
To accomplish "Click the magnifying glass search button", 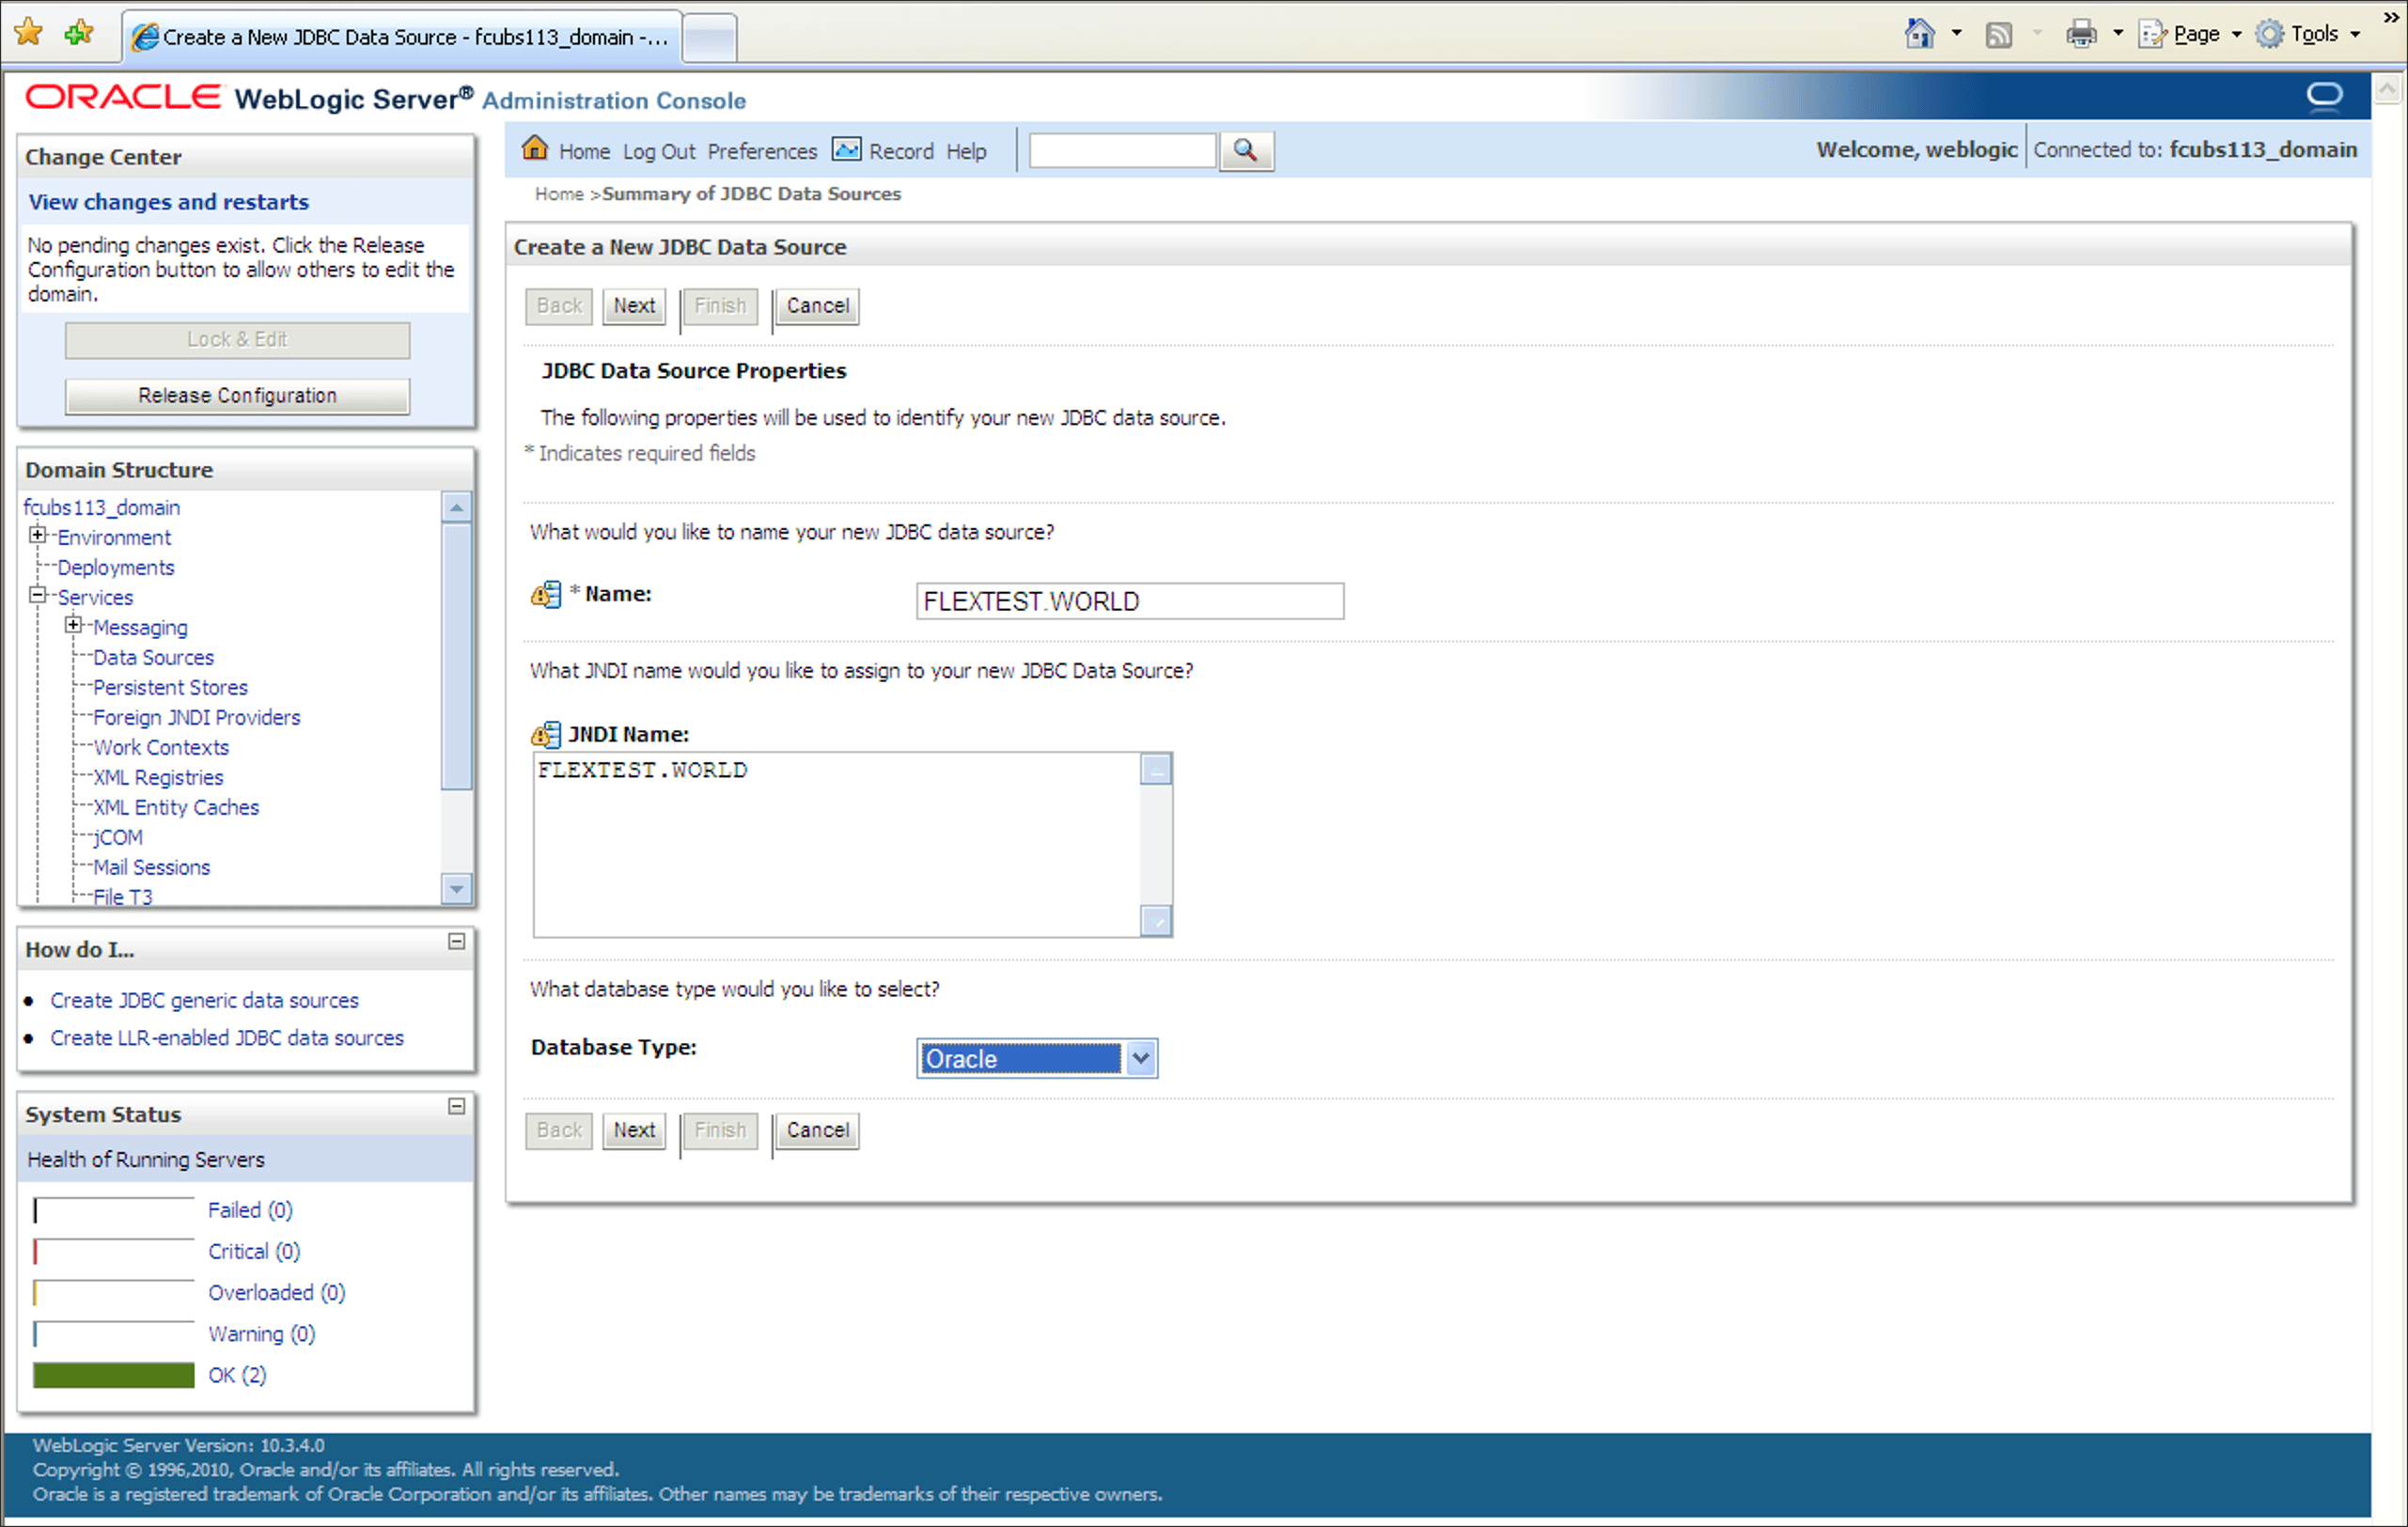I will [x=1245, y=151].
